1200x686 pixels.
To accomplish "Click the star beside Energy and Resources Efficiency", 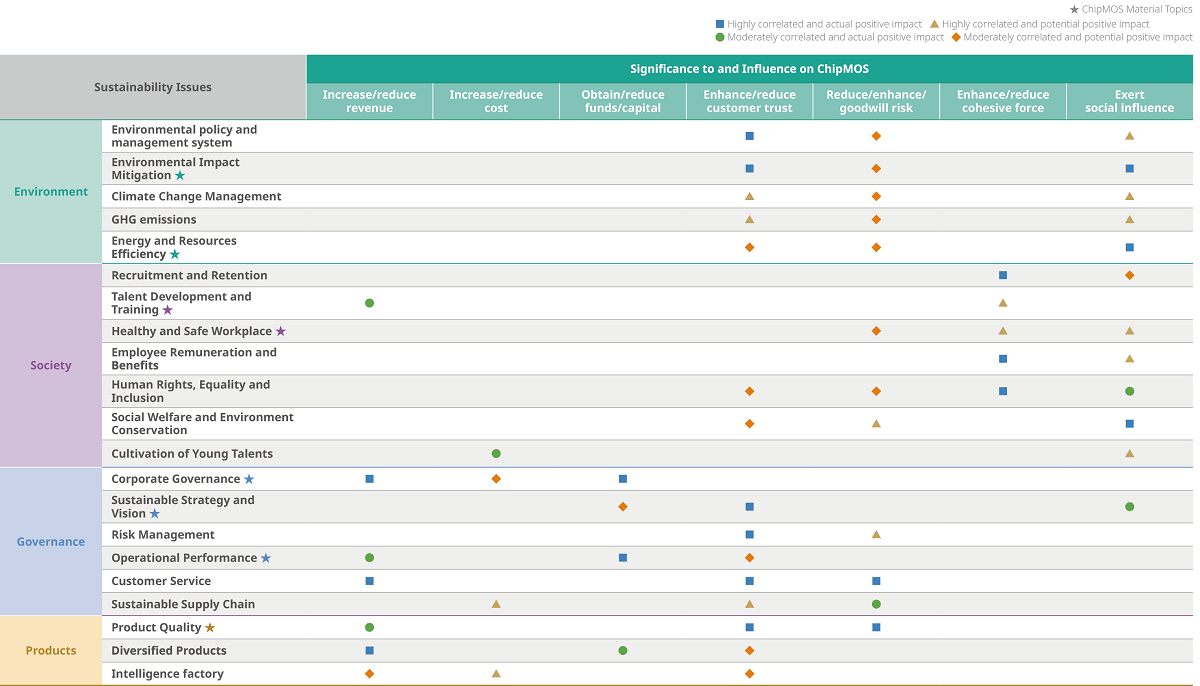I will pyautogui.click(x=175, y=254).
